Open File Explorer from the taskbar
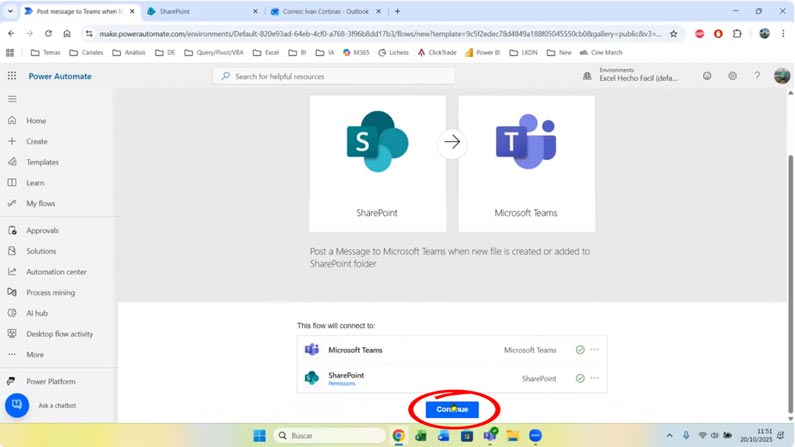The width and height of the screenshot is (795, 447). tap(513, 435)
